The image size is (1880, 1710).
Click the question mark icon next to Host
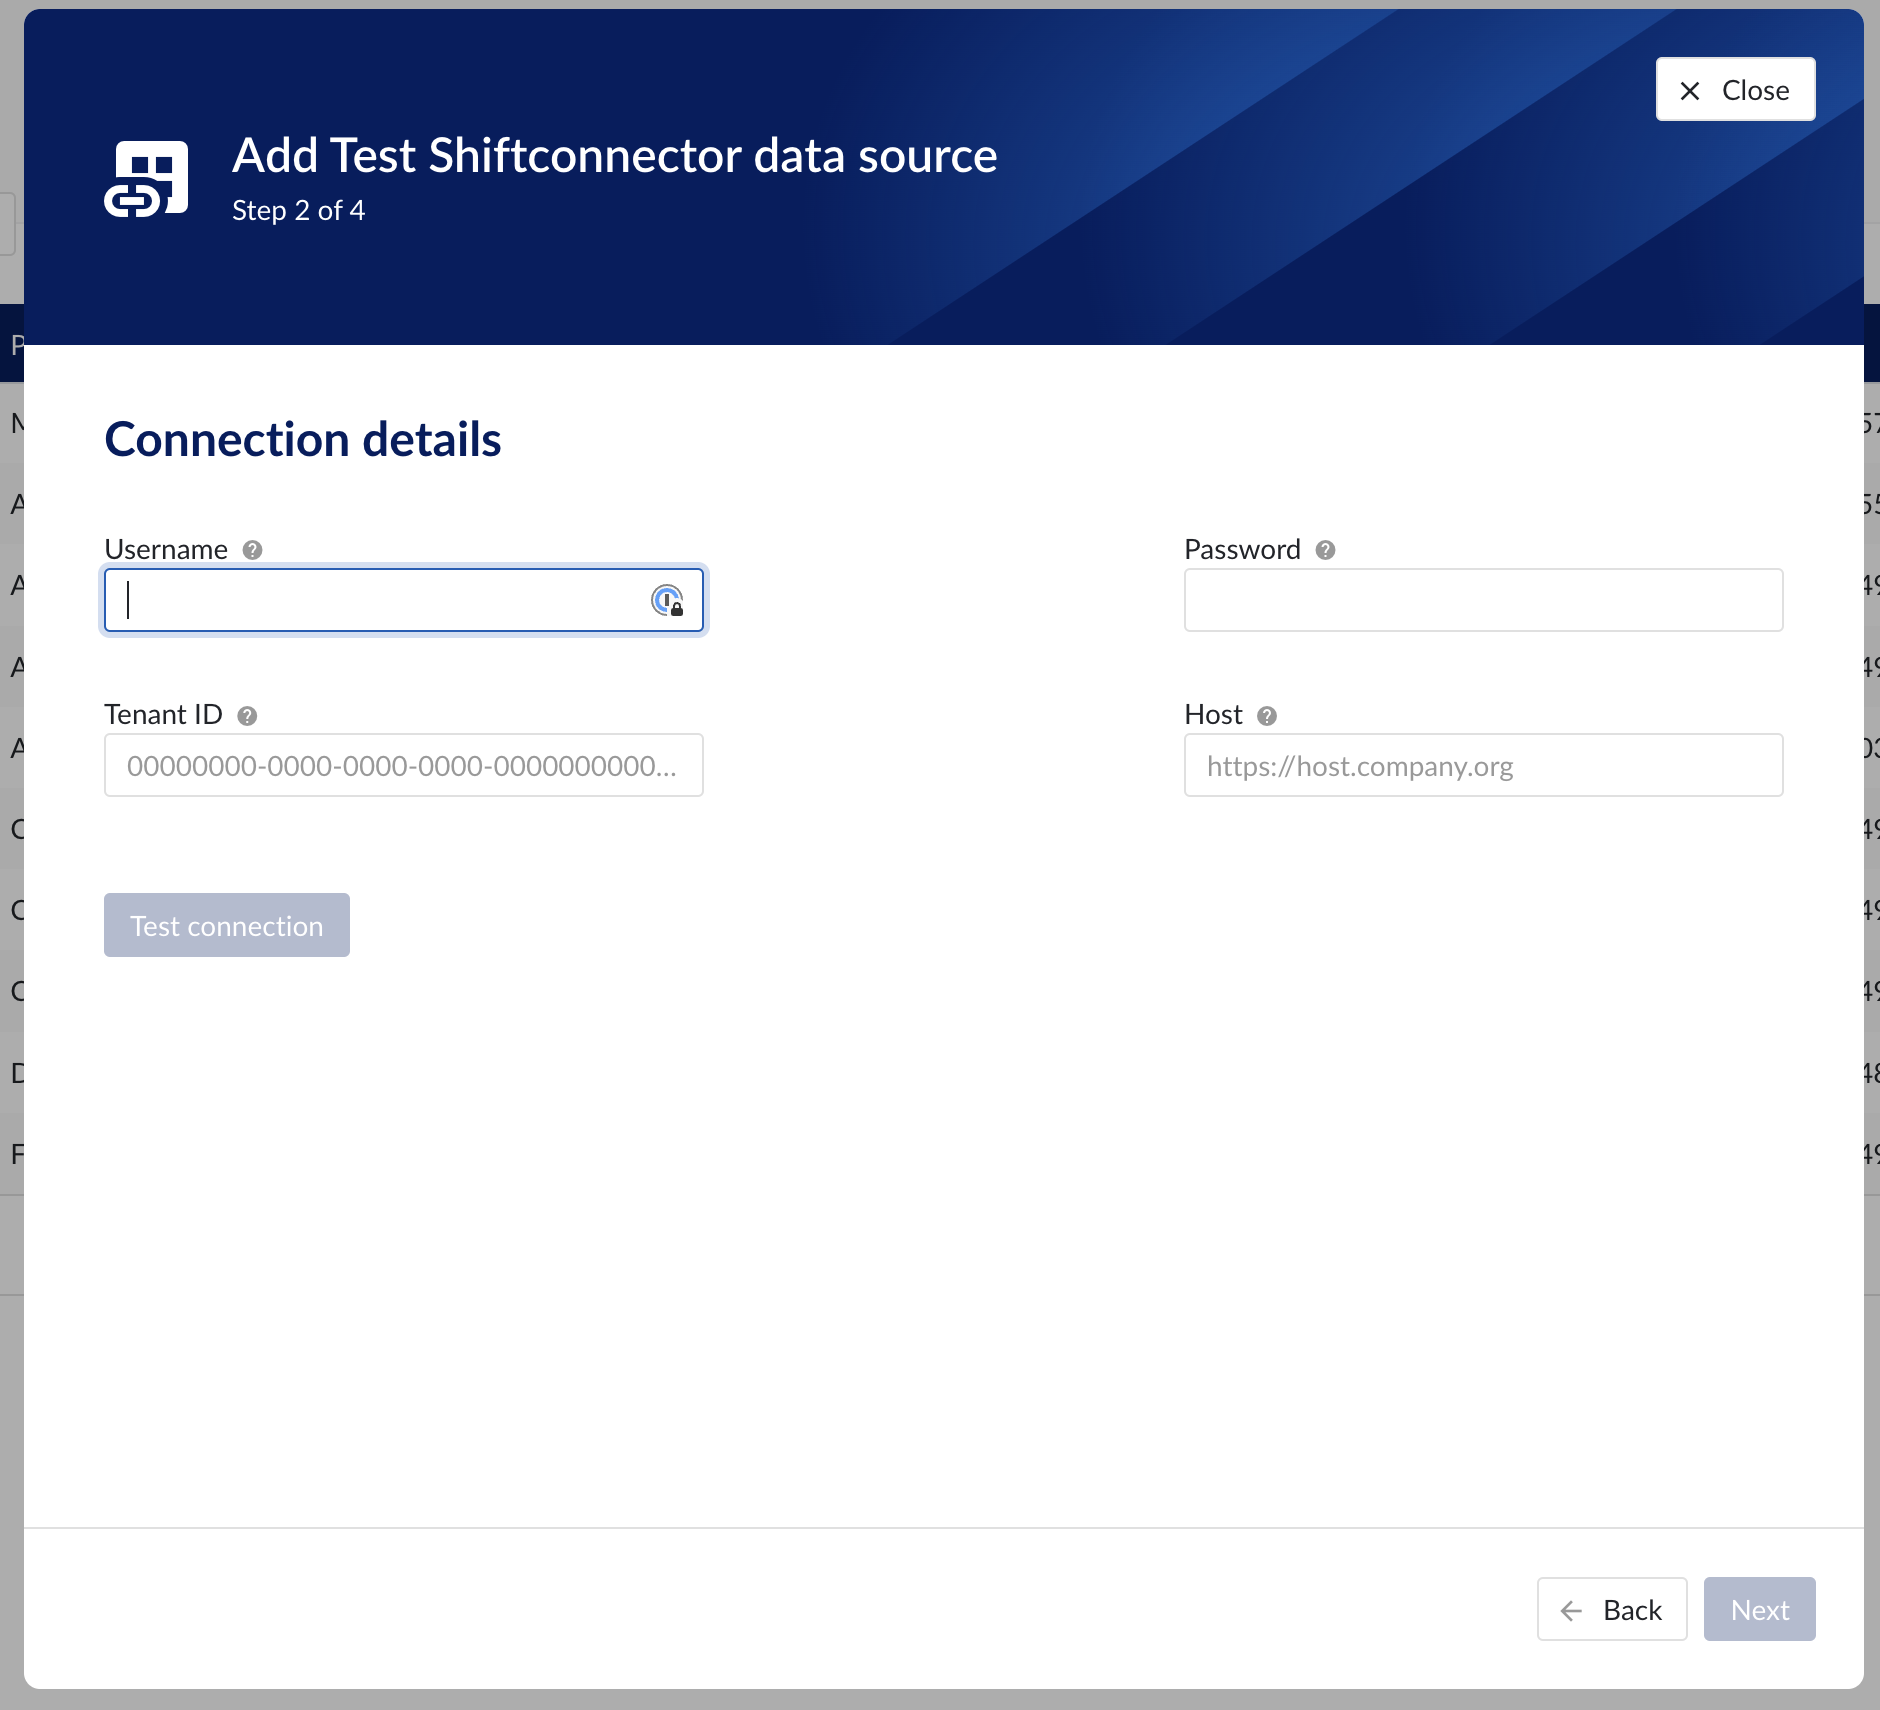tap(1267, 716)
